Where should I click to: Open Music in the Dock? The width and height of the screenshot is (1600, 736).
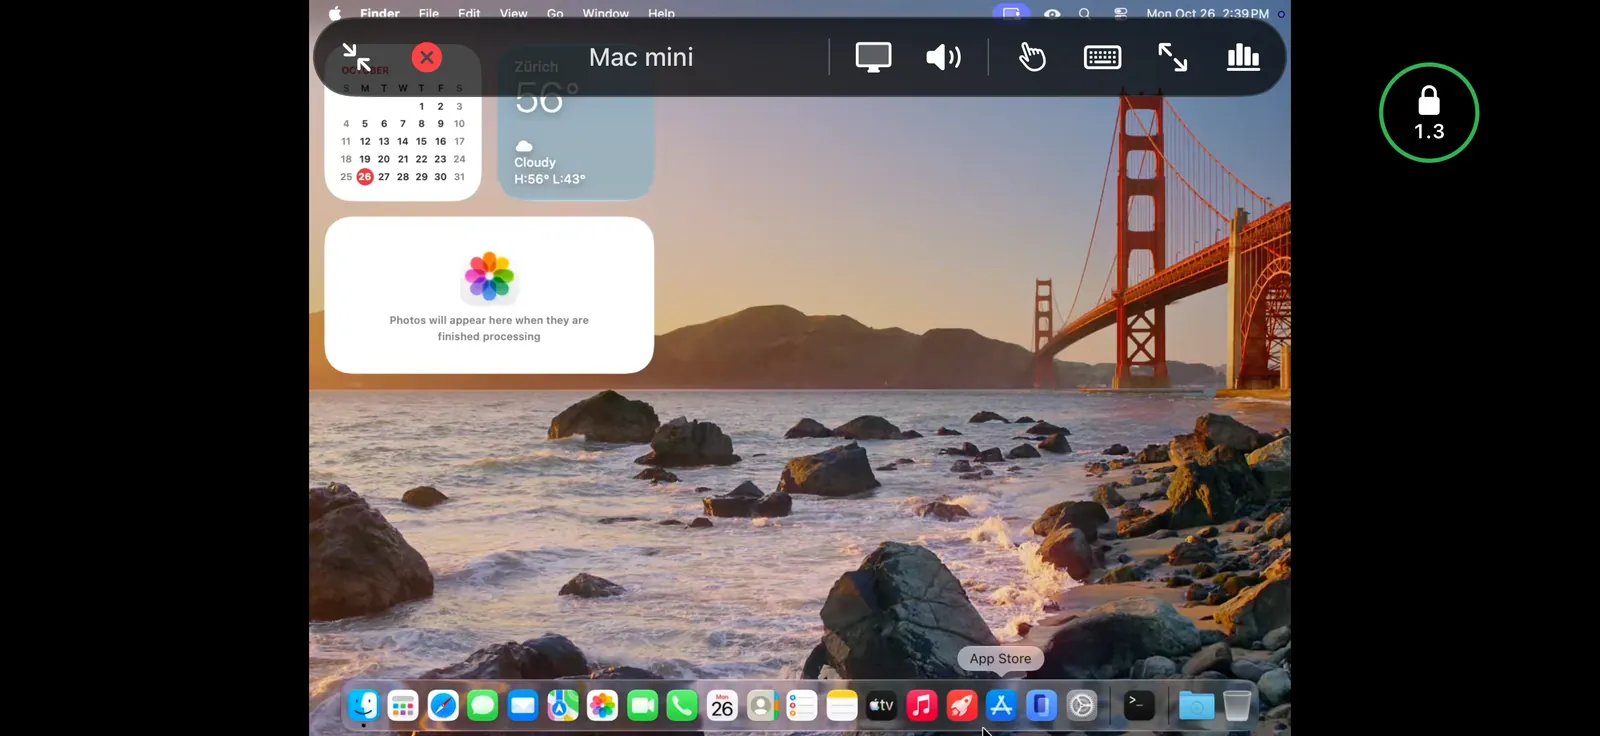921,706
